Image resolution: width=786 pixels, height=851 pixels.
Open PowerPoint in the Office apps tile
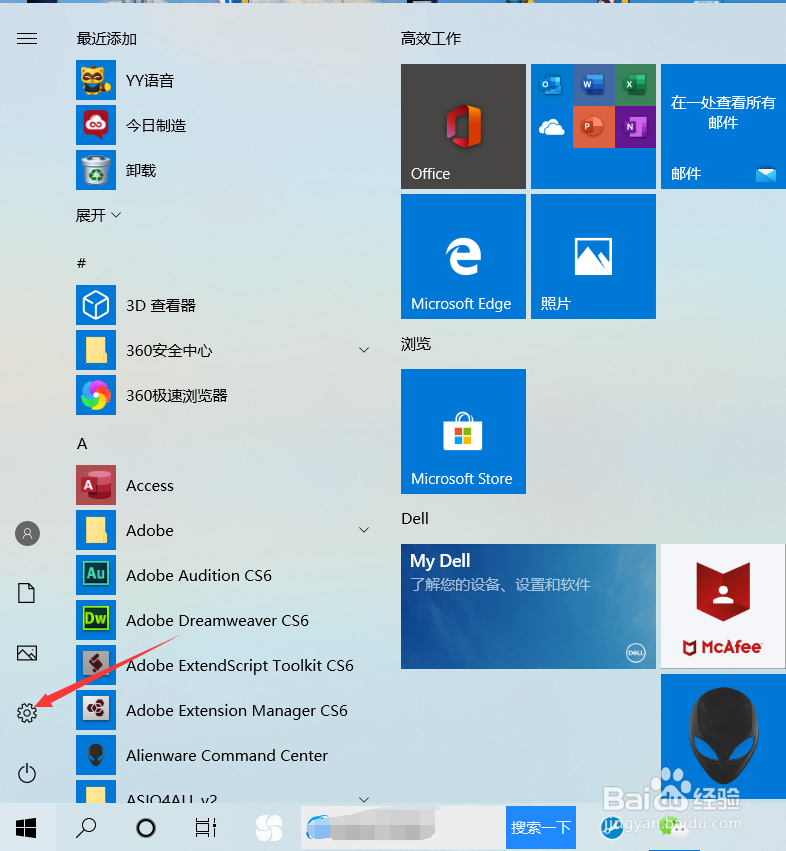593,127
